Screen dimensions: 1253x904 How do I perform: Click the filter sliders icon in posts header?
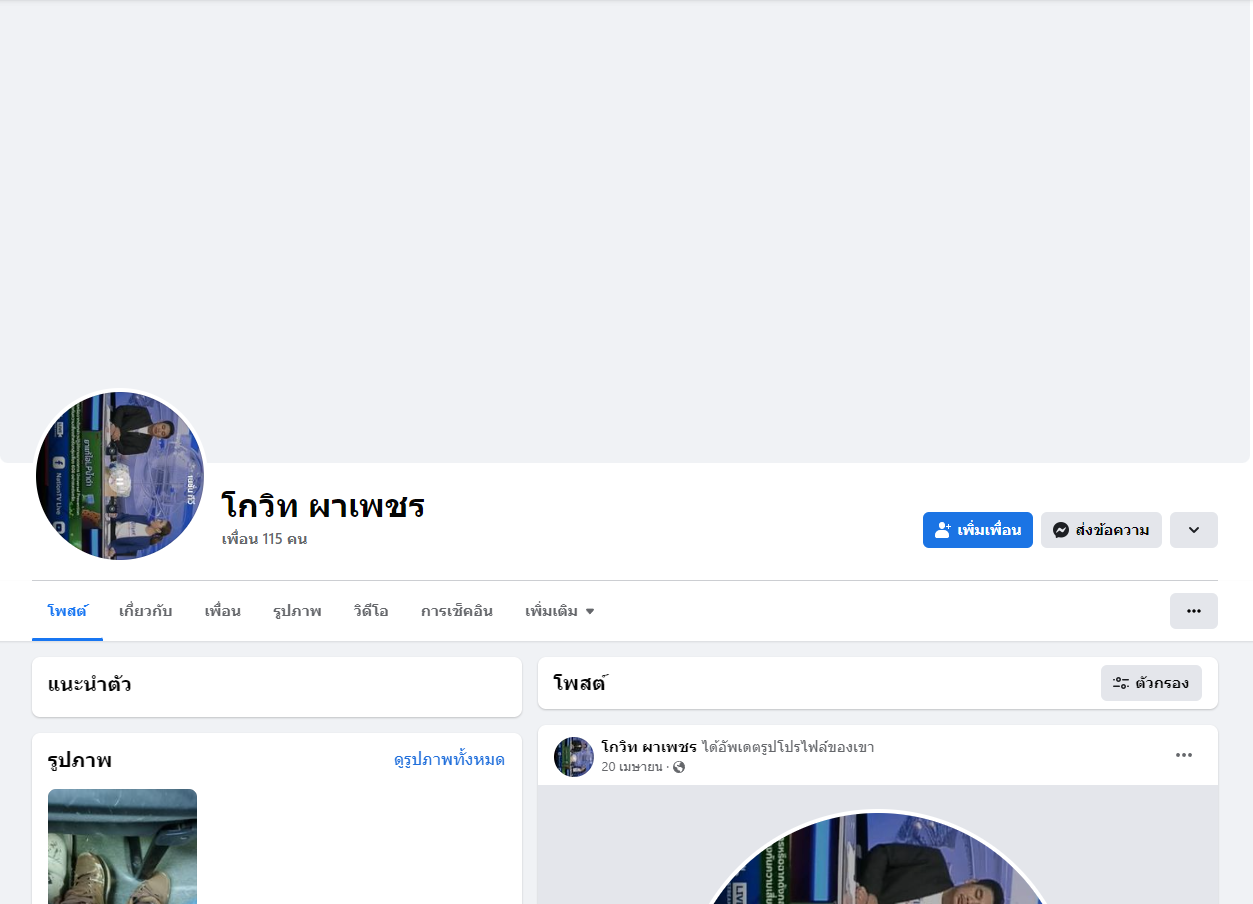[1121, 683]
